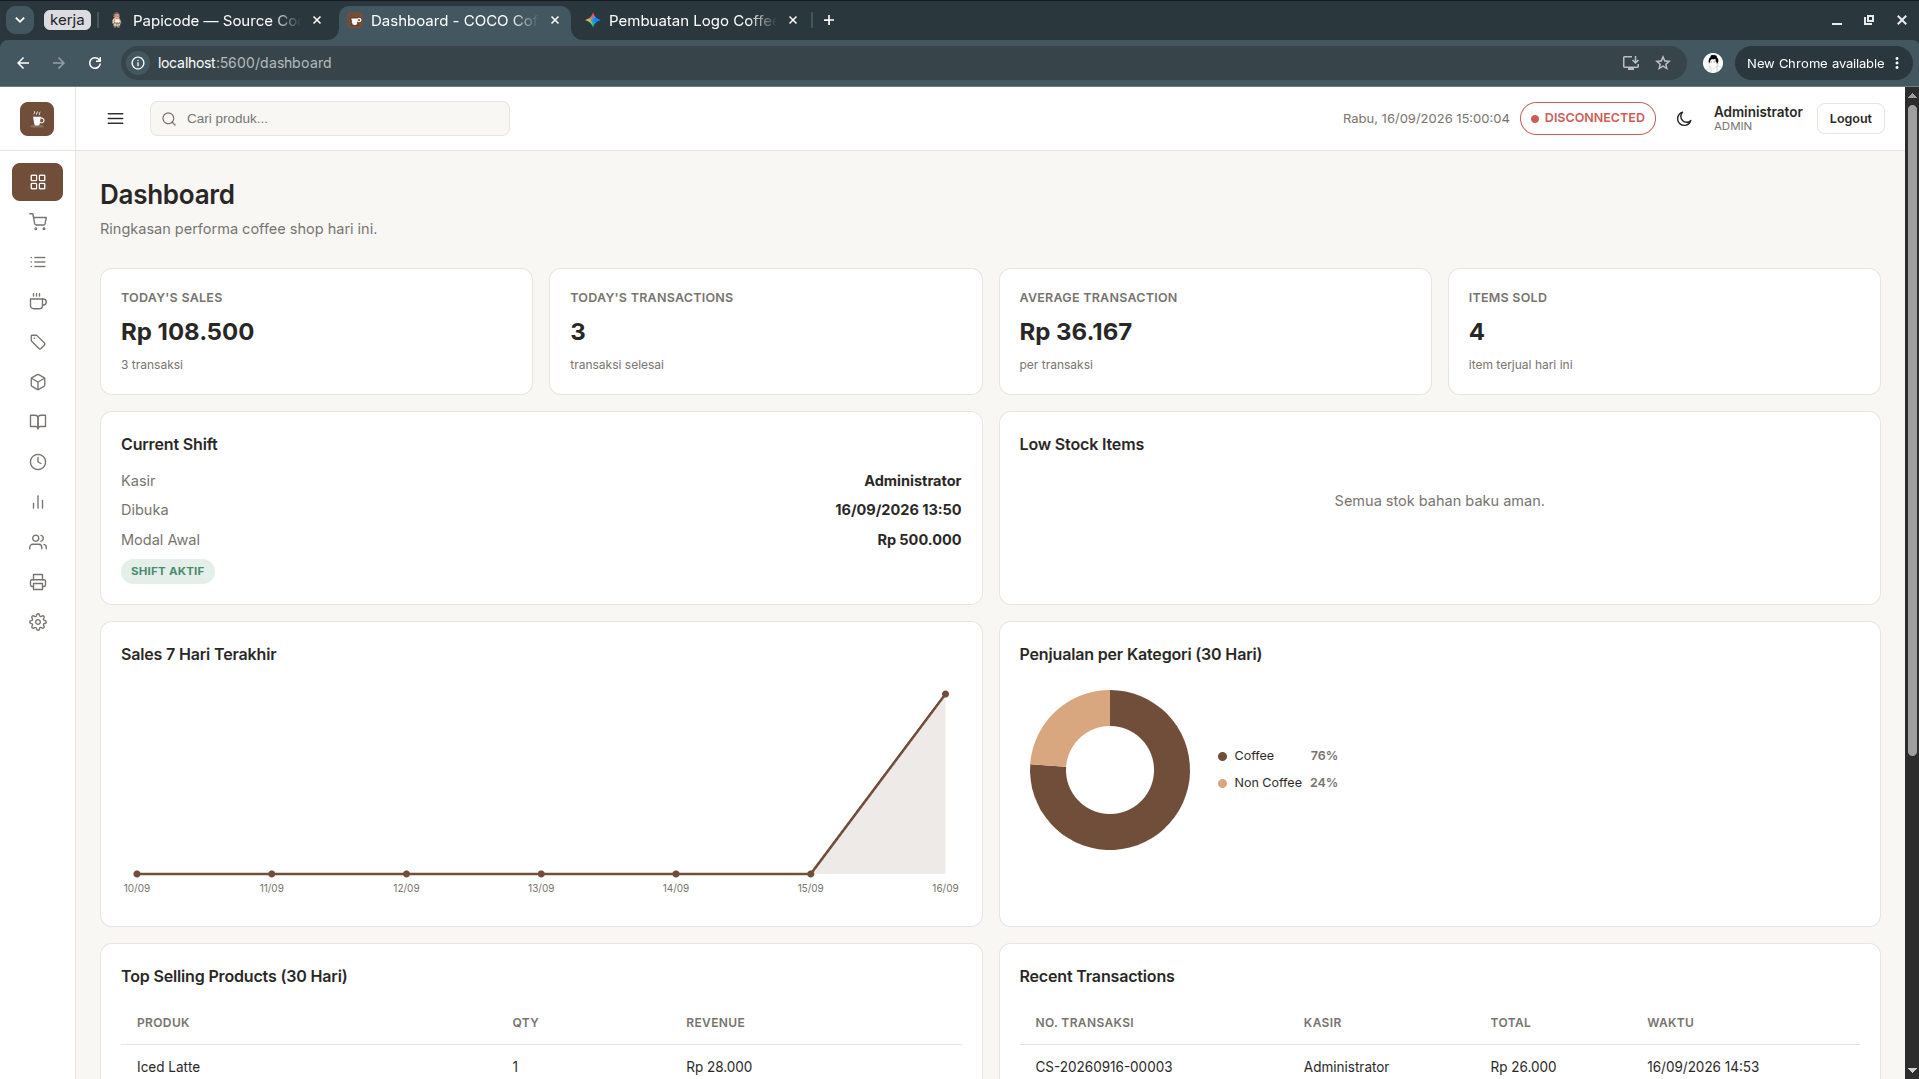The width and height of the screenshot is (1919, 1079).
Task: Open the Dashboard grid icon in sidebar
Action: click(x=38, y=182)
